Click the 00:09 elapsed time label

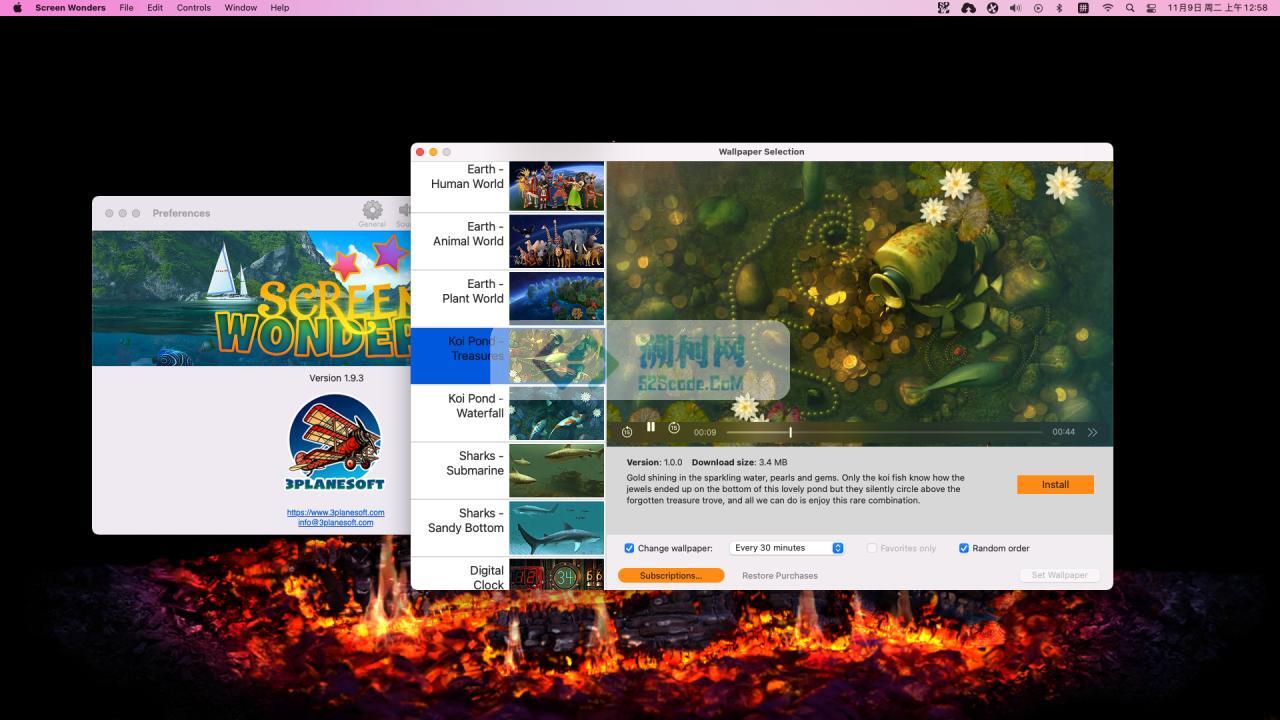click(x=705, y=432)
